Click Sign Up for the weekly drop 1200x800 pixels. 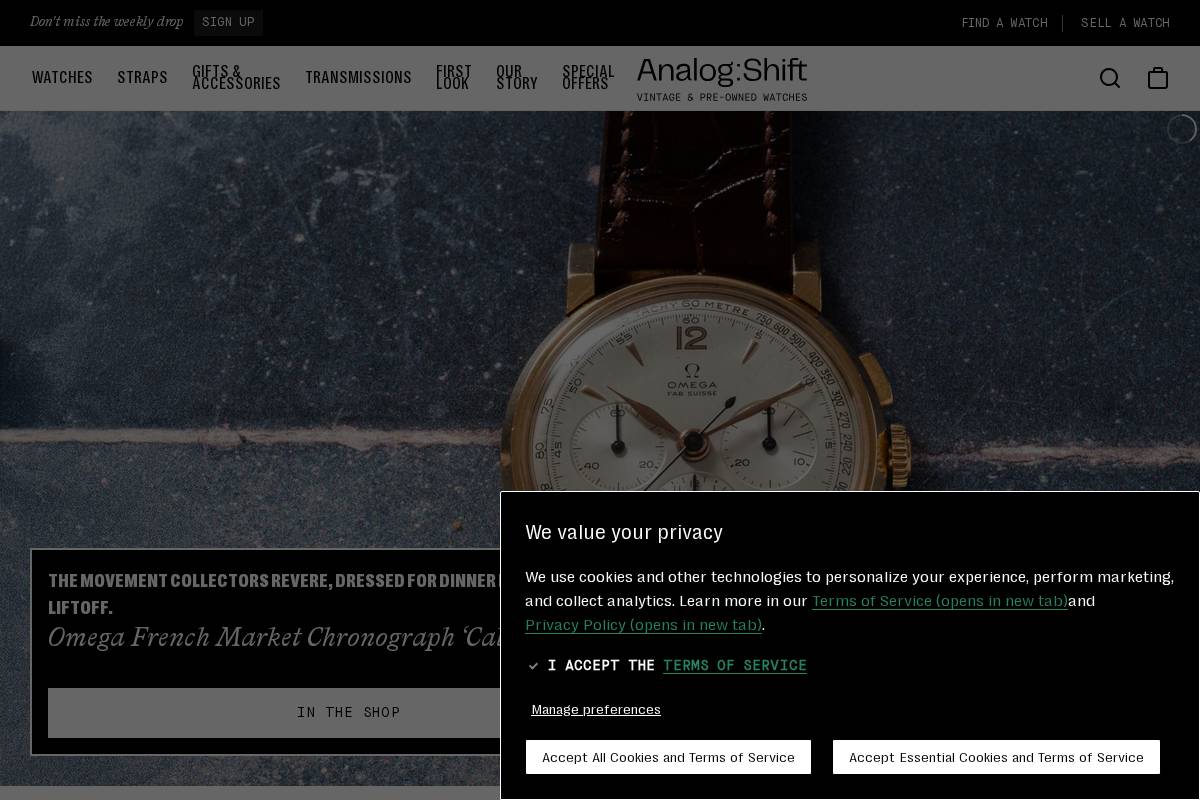pos(228,23)
